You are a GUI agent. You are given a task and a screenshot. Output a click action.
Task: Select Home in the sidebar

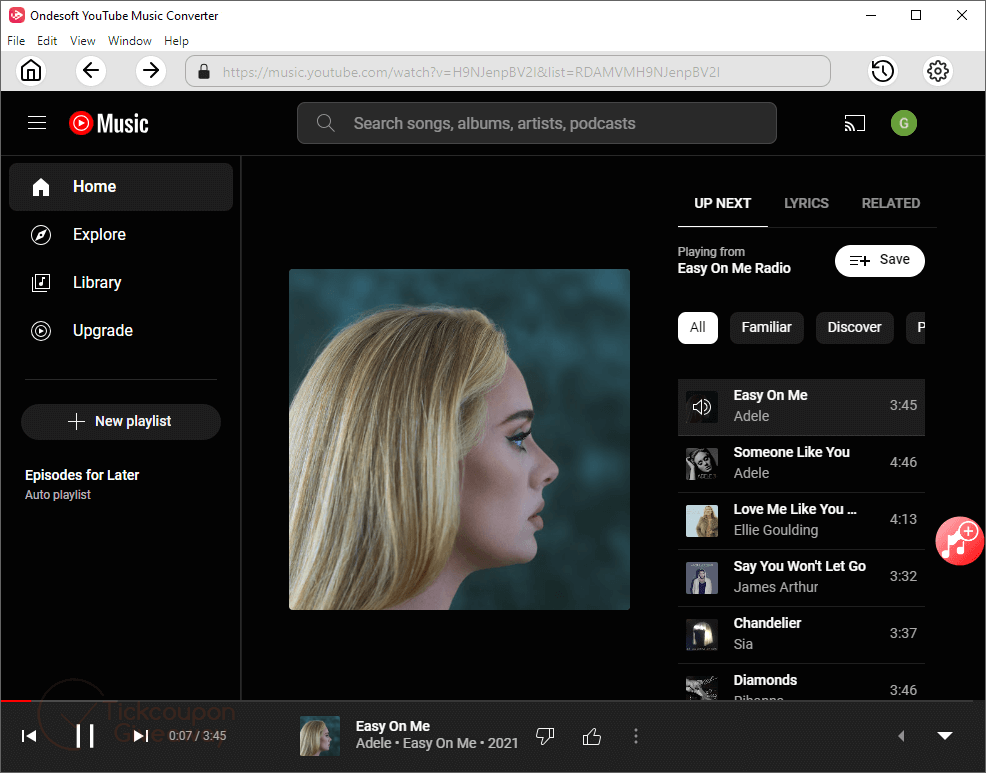pyautogui.click(x=121, y=187)
